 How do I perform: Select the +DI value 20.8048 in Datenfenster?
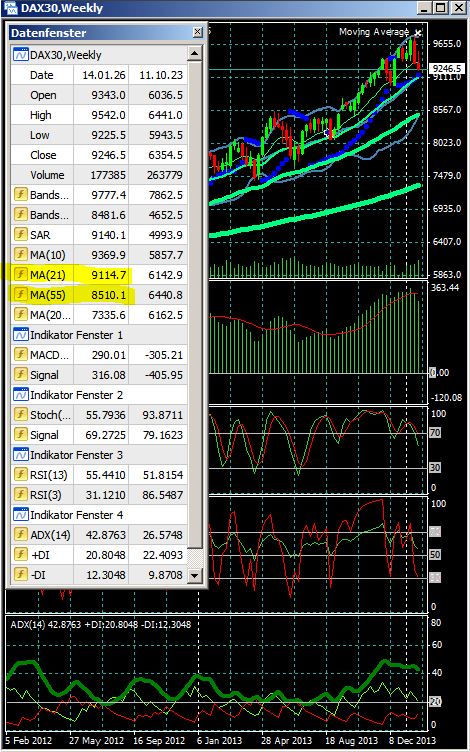(106, 554)
